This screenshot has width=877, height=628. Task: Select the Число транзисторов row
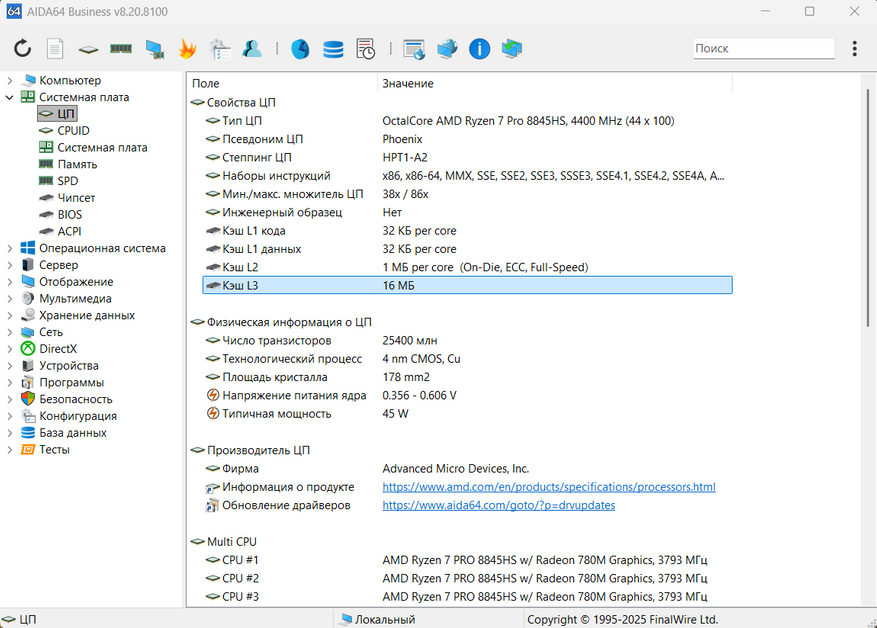tap(468, 341)
